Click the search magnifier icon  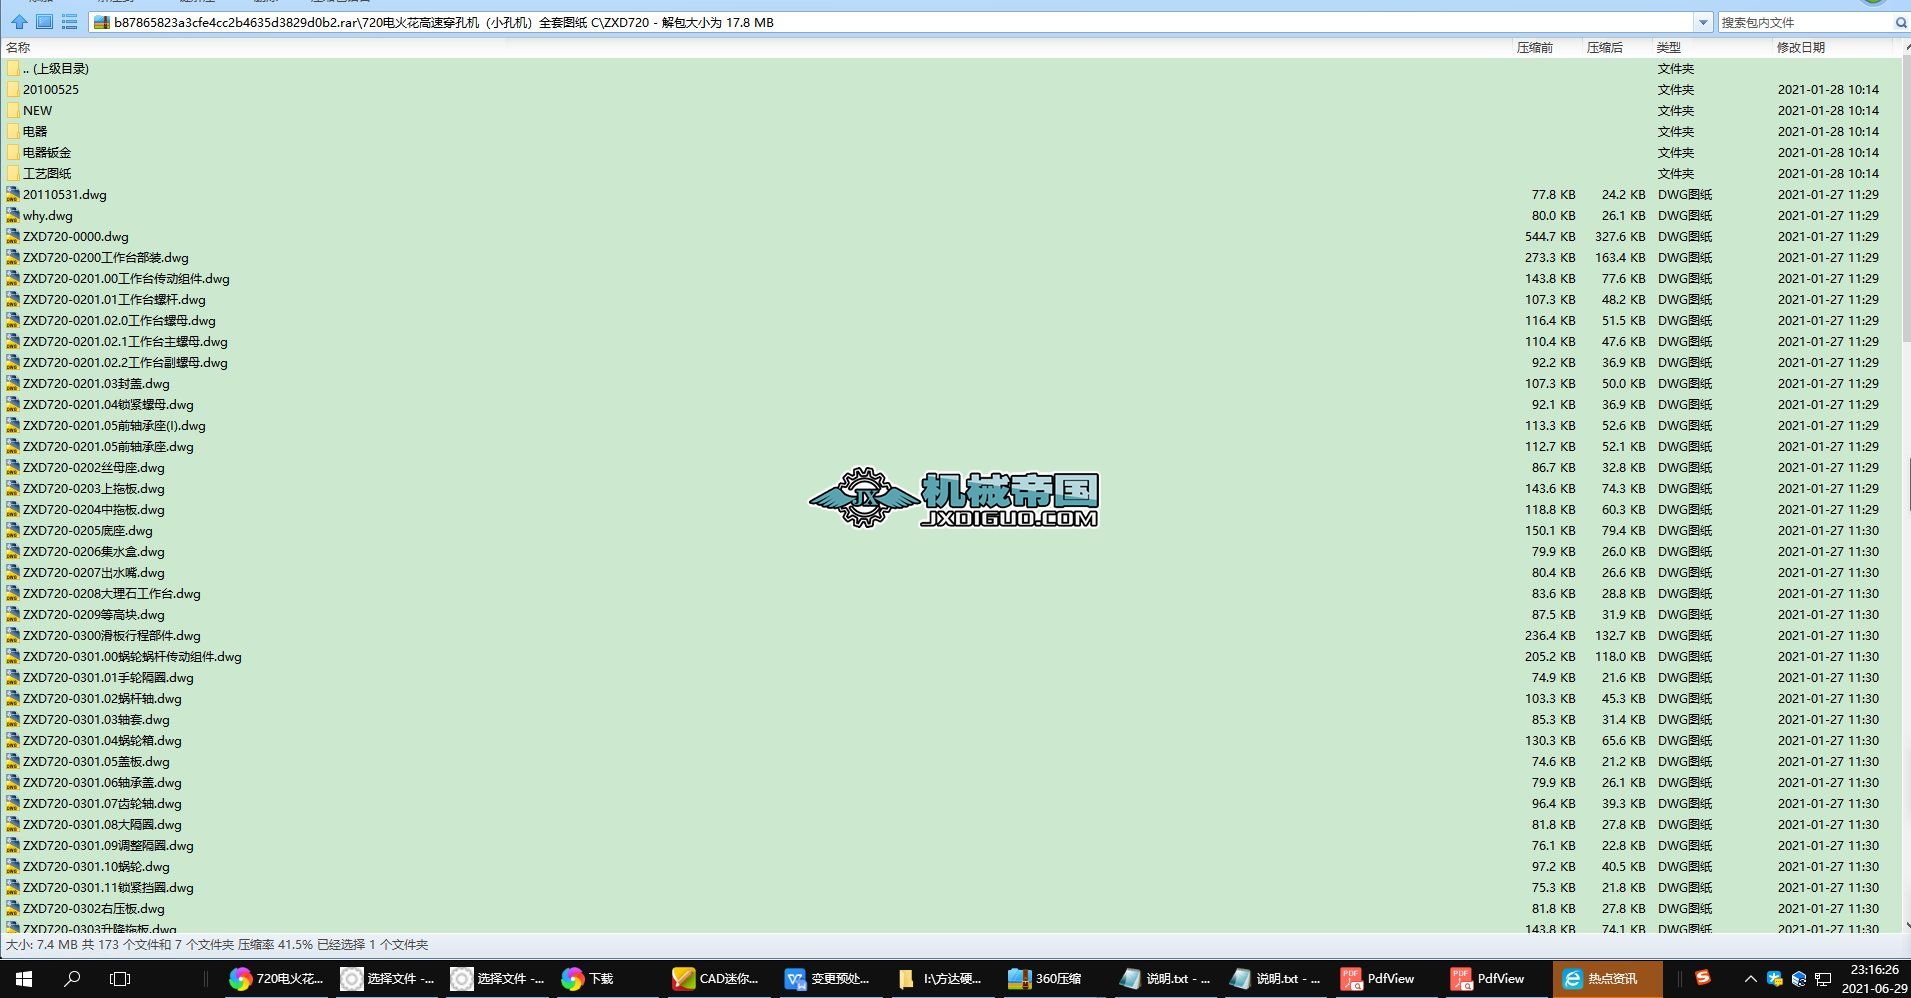[x=1901, y=21]
